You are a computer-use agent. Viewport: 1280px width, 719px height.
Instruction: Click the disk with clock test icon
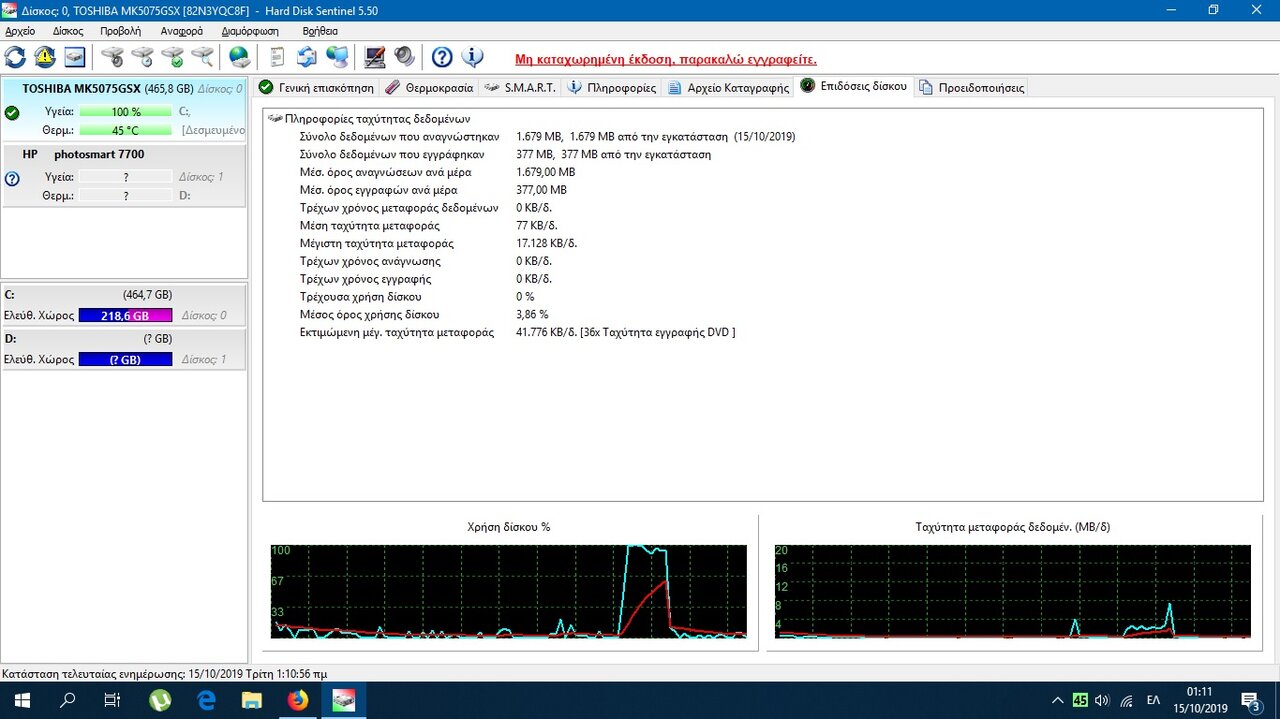point(143,57)
